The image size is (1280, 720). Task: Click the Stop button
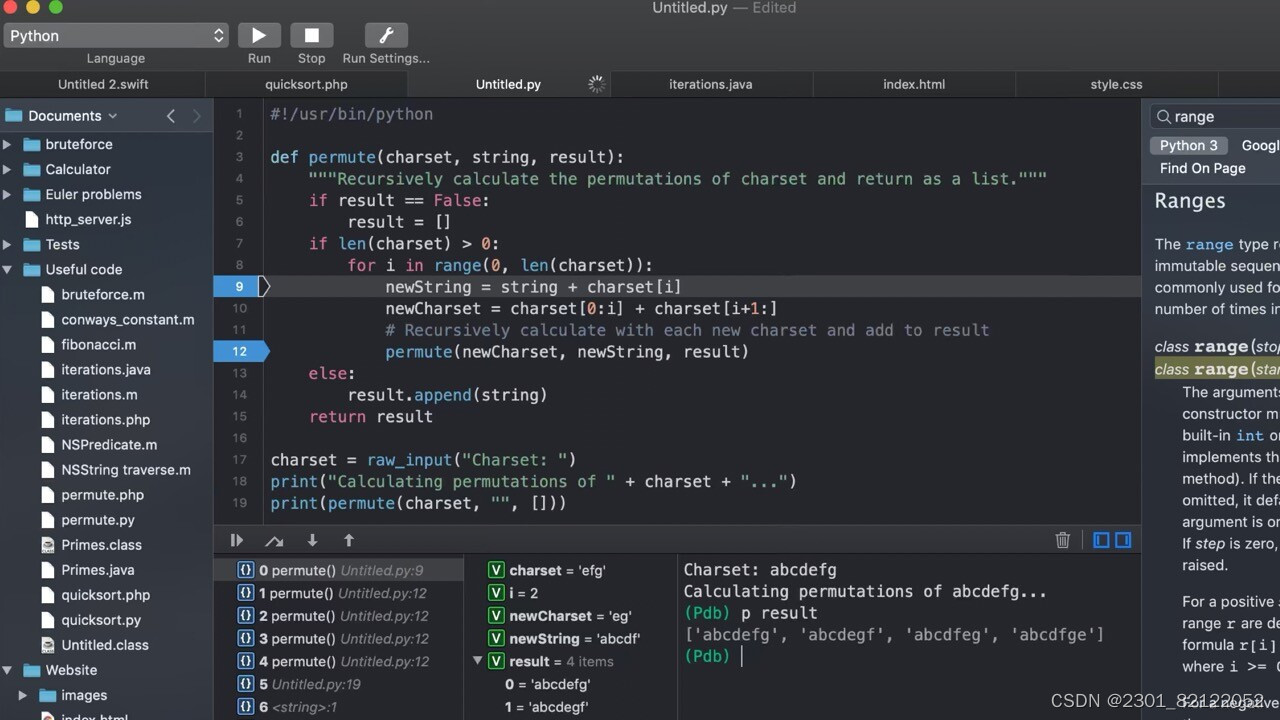coord(311,35)
